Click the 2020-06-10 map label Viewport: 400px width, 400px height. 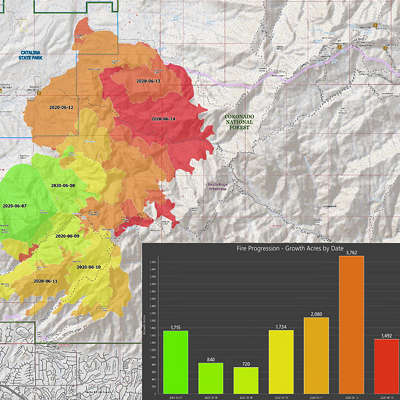(x=89, y=267)
